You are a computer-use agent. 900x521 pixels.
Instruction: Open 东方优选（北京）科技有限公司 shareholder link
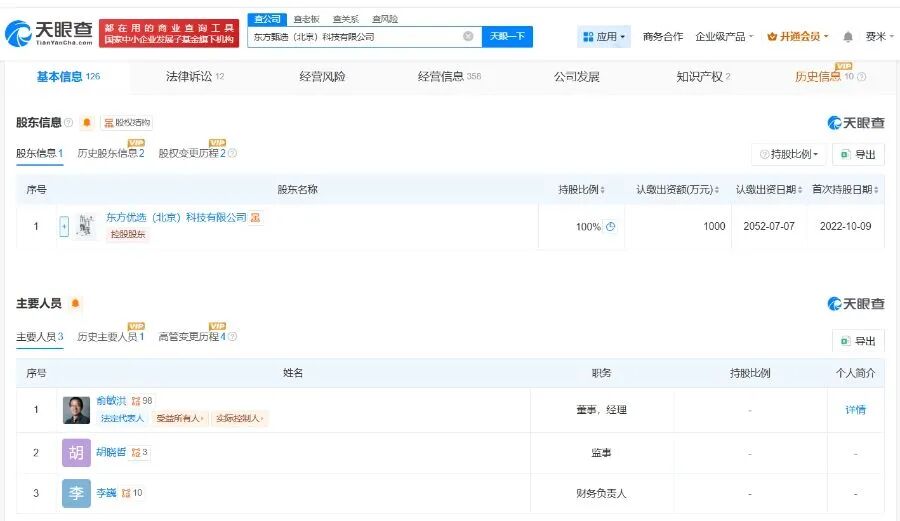pyautogui.click(x=176, y=217)
